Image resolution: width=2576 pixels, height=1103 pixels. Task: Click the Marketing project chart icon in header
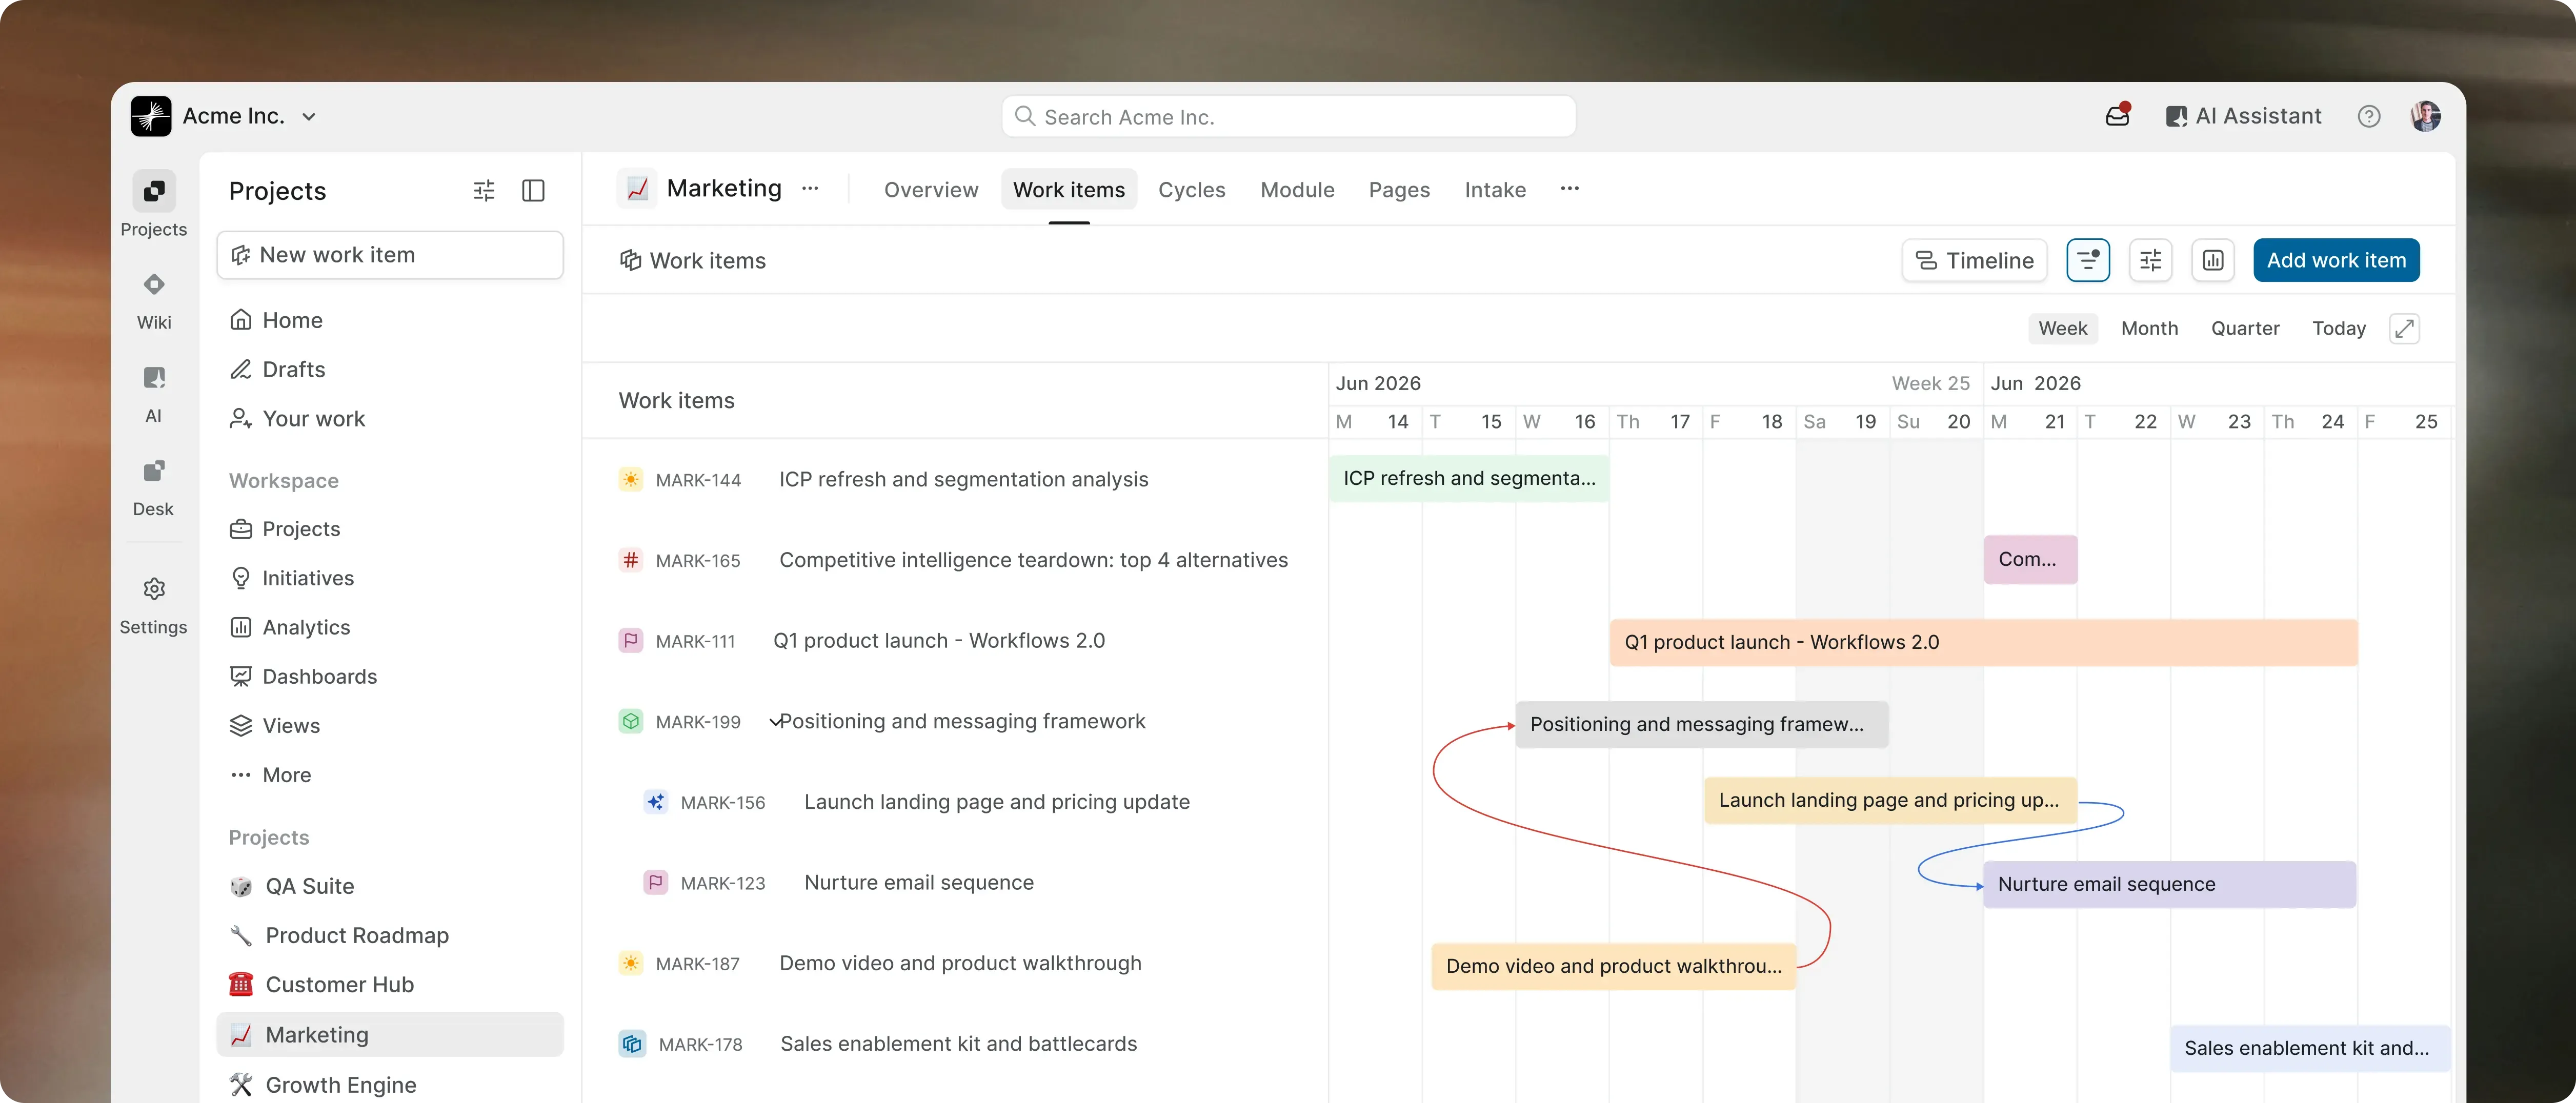coord(637,189)
